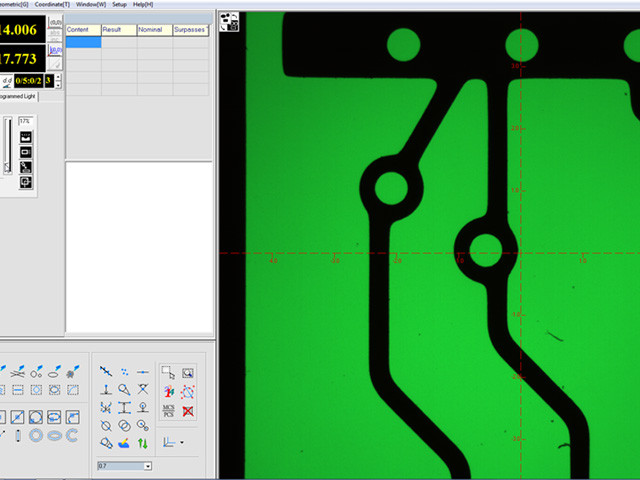The image size is (640, 480).
Task: Click the green up-down arrows icon
Action: 143,442
